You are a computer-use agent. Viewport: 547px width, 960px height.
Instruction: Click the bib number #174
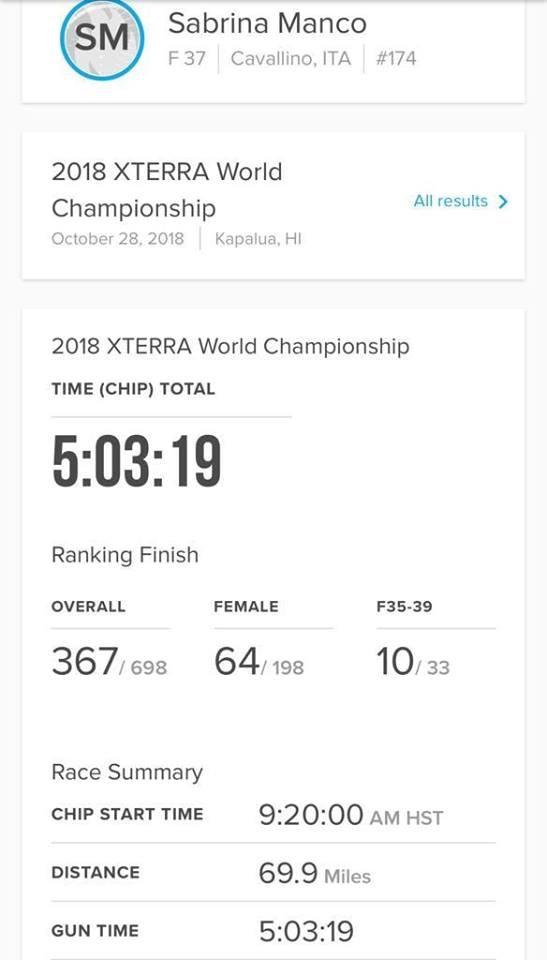[396, 59]
